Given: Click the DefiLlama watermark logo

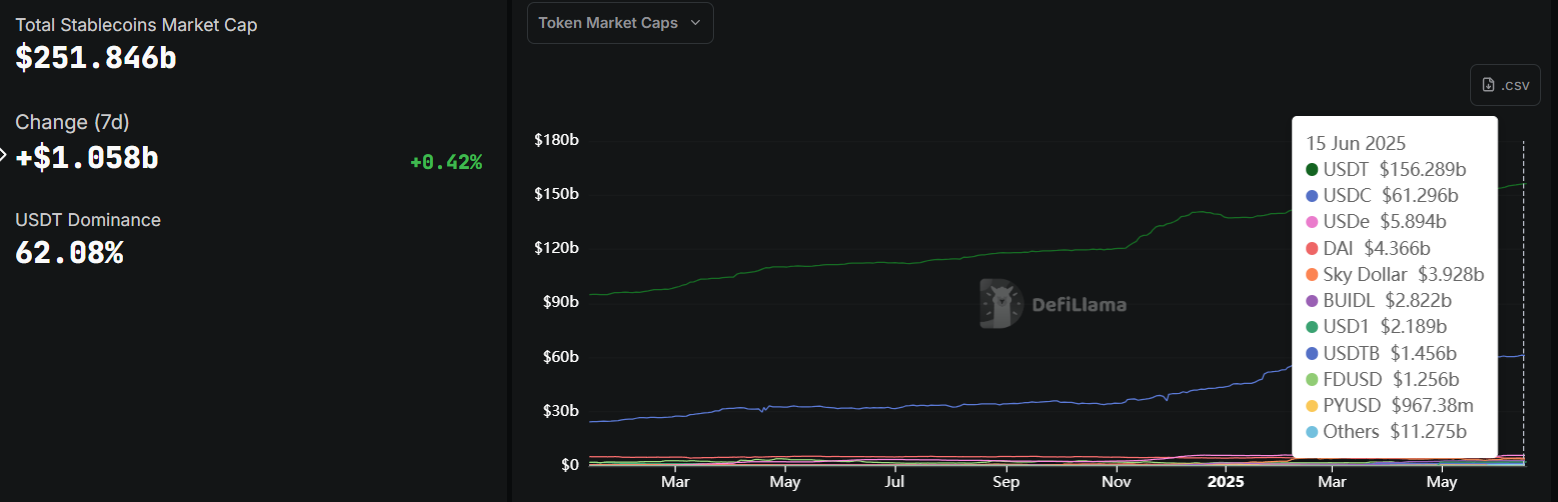Looking at the screenshot, I should 1000,303.
